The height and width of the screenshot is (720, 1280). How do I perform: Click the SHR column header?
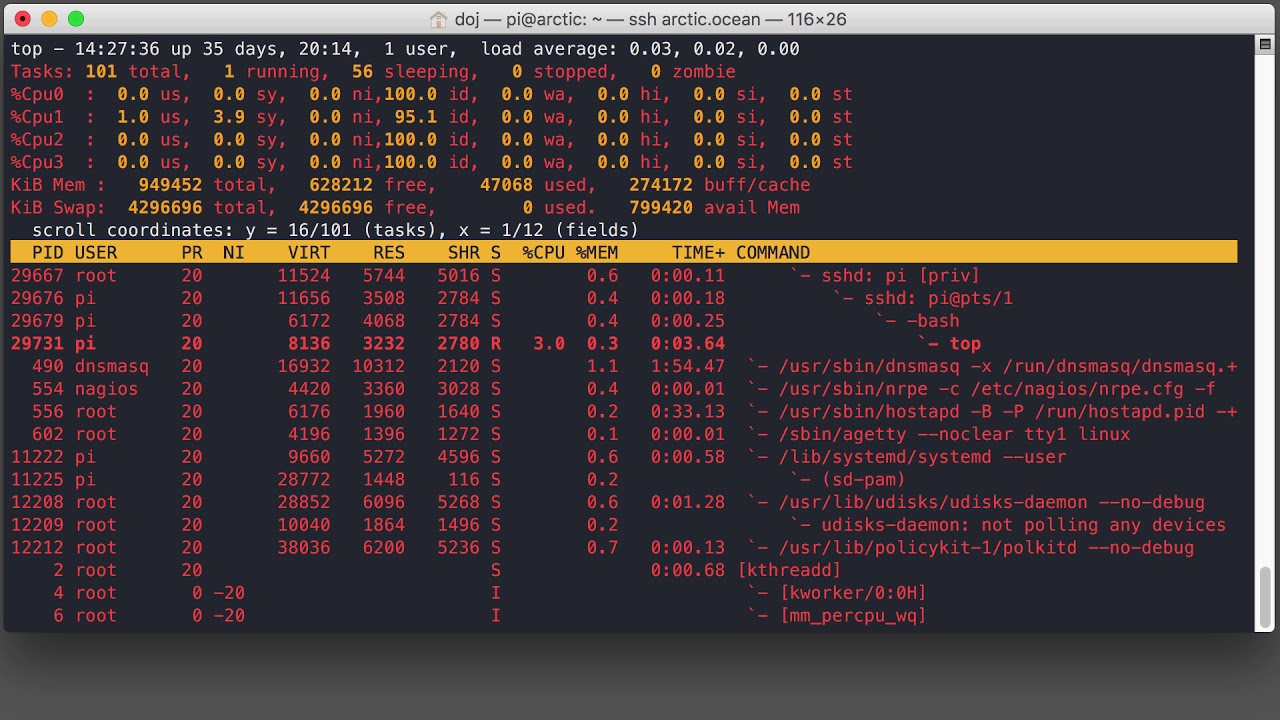pos(464,253)
